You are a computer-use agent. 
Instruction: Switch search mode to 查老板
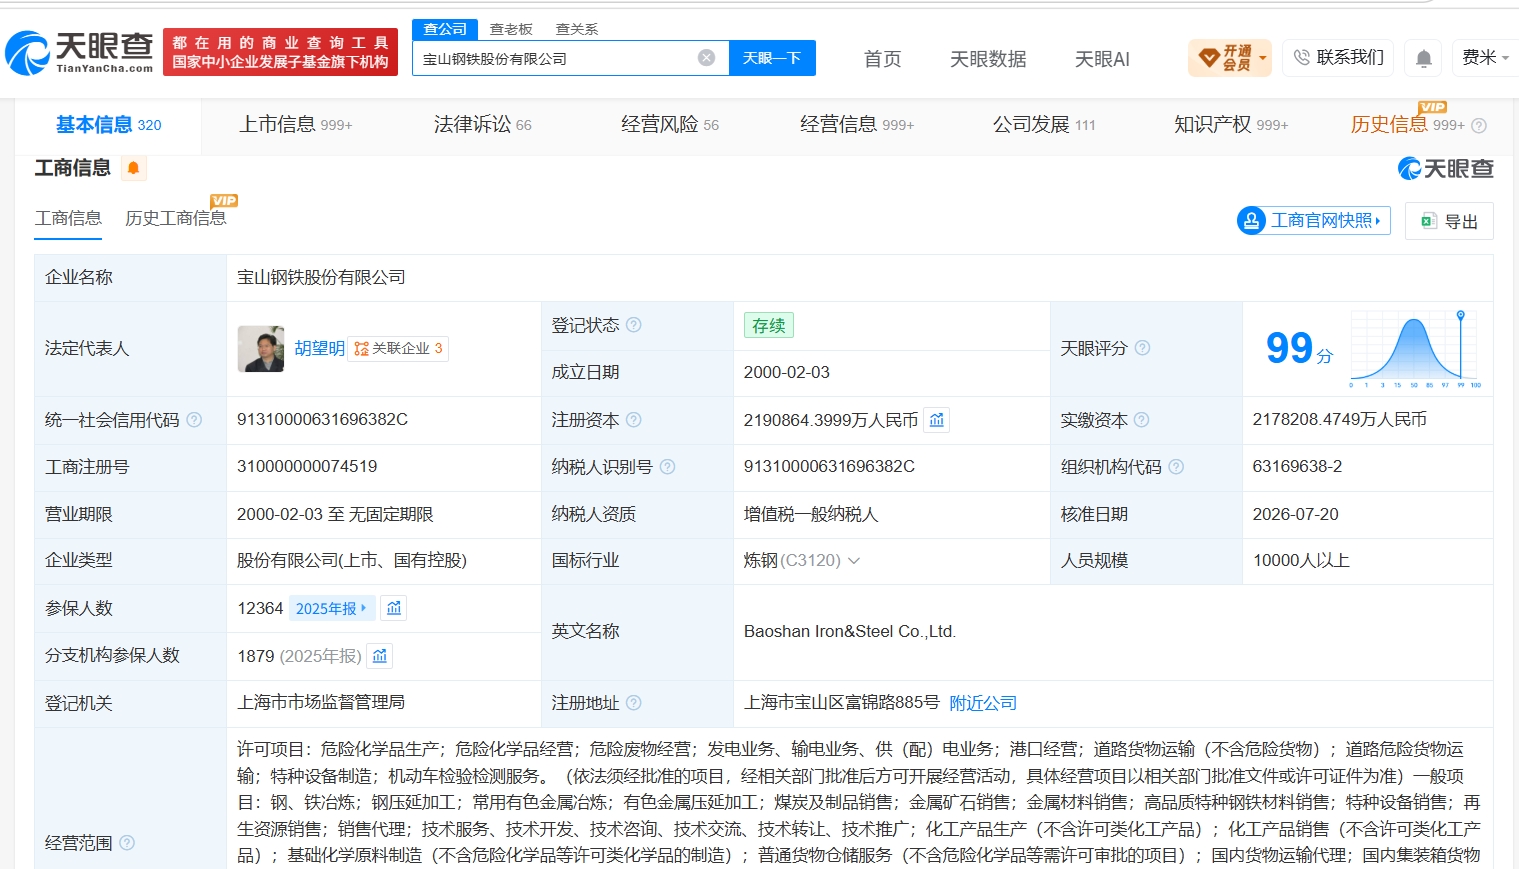coord(511,29)
